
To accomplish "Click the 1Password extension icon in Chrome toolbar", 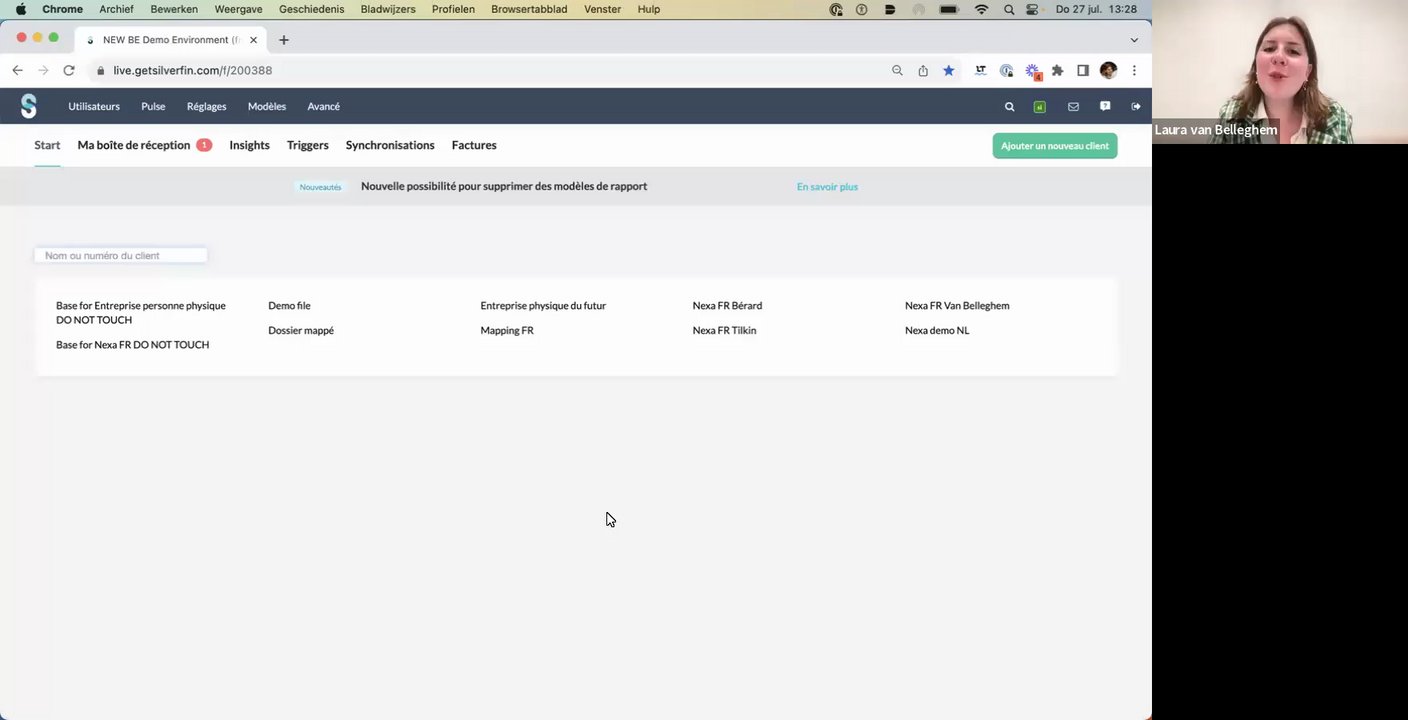I will click(x=1006, y=70).
